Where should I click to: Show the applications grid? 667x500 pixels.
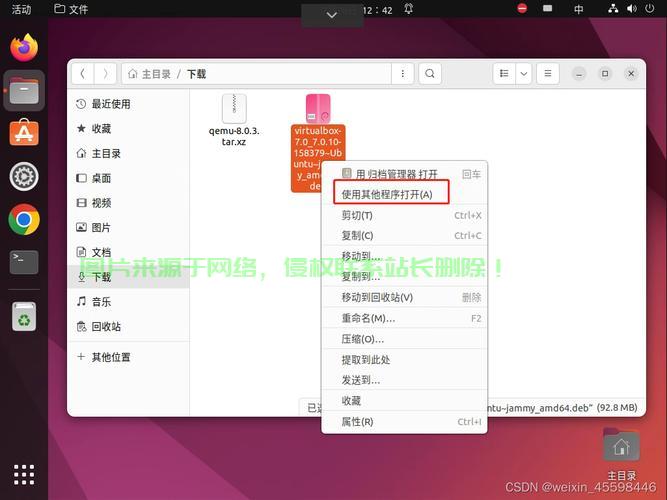[x=24, y=474]
